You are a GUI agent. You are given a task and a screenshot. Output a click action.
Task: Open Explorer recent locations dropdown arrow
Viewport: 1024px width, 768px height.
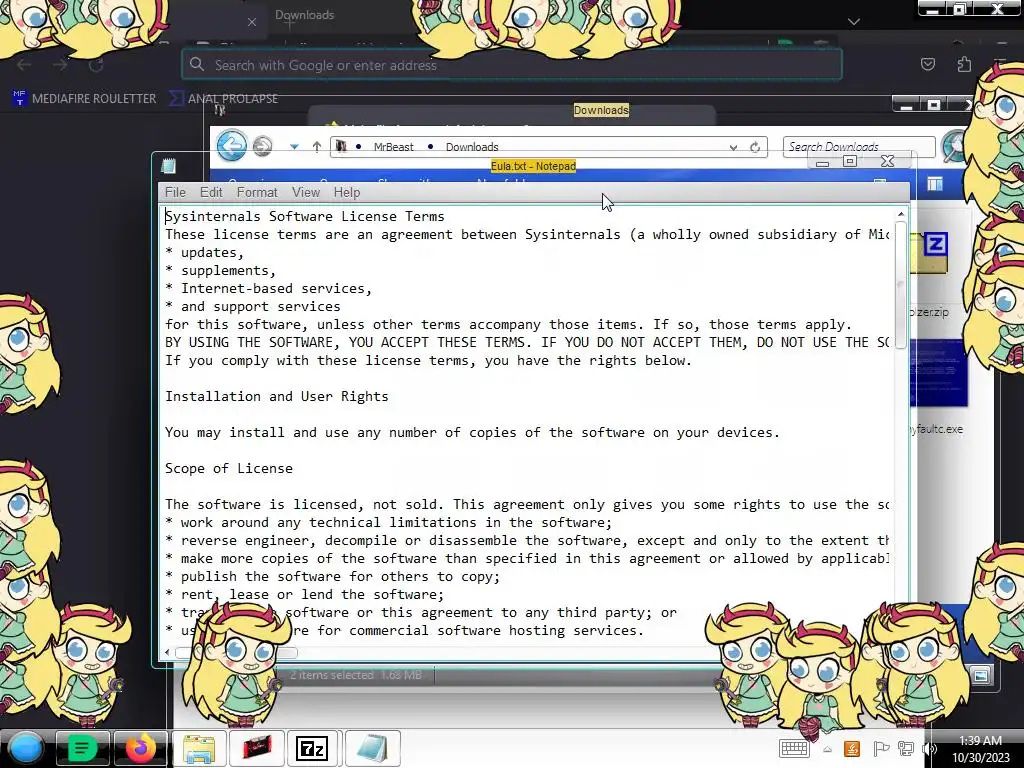[x=295, y=147]
